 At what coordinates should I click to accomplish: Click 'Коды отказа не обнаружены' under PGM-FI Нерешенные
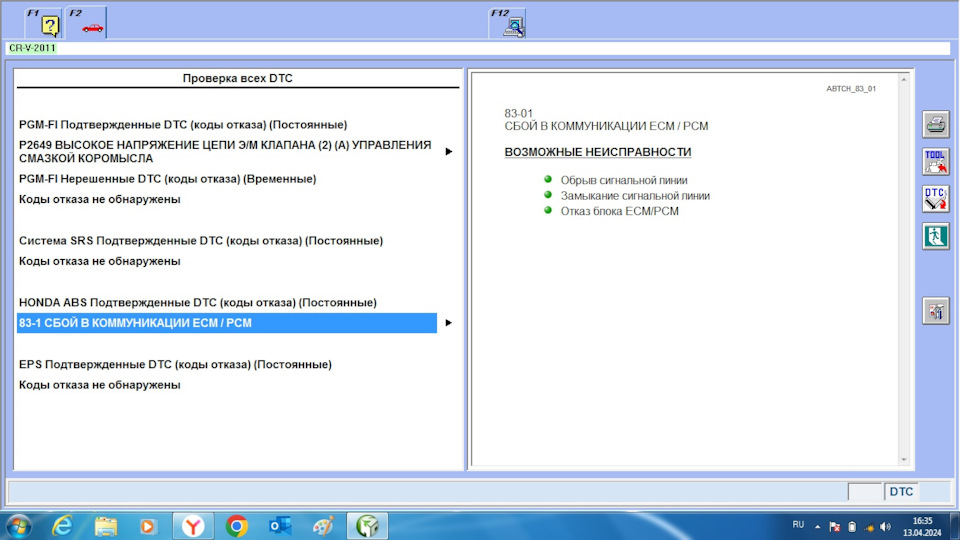click(100, 199)
